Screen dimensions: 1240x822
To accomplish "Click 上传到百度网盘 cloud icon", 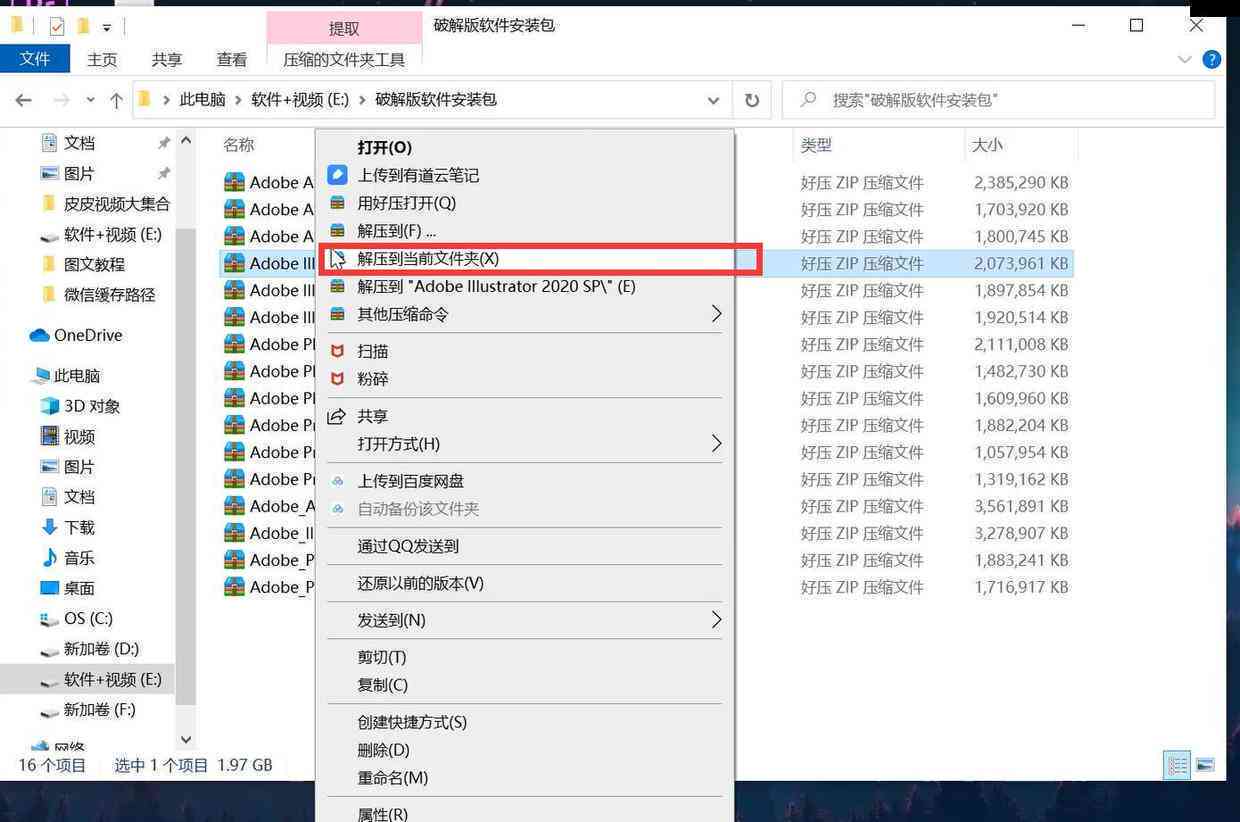I will coord(338,481).
